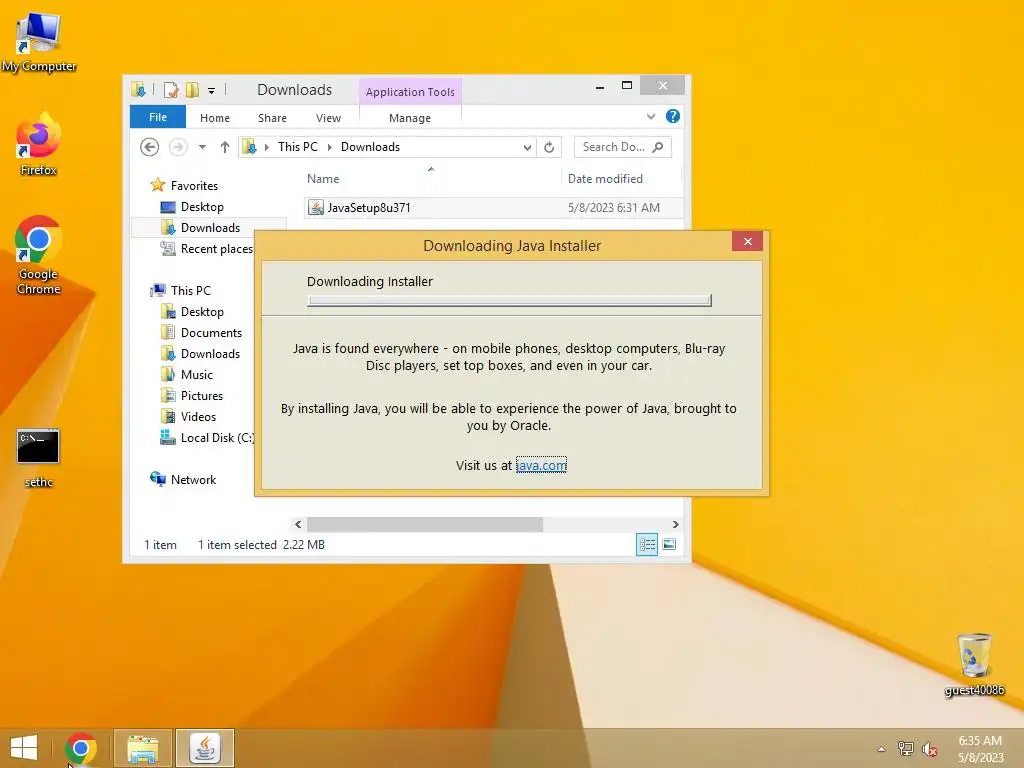The width and height of the screenshot is (1024, 768).
Task: Collapse the Explorer ribbon chevron
Action: 650,117
